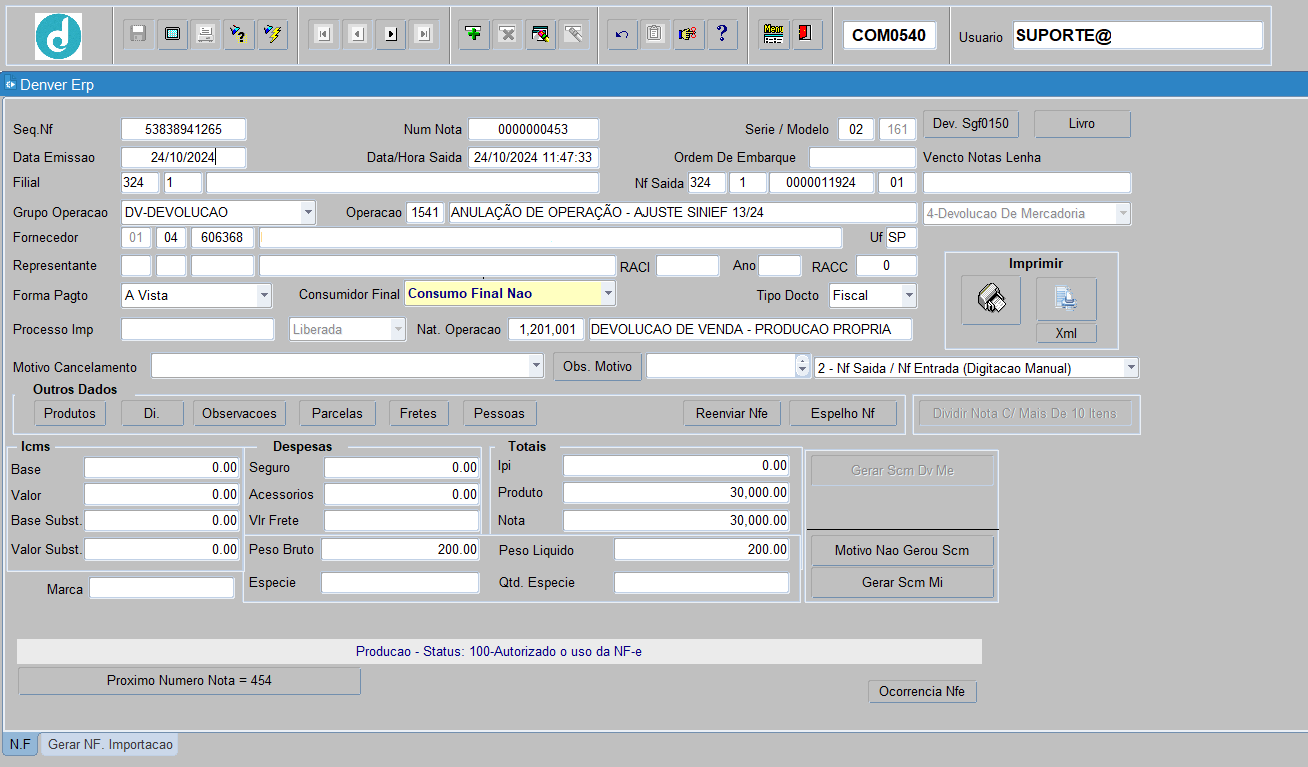Click the Livro button

[x=1082, y=124]
